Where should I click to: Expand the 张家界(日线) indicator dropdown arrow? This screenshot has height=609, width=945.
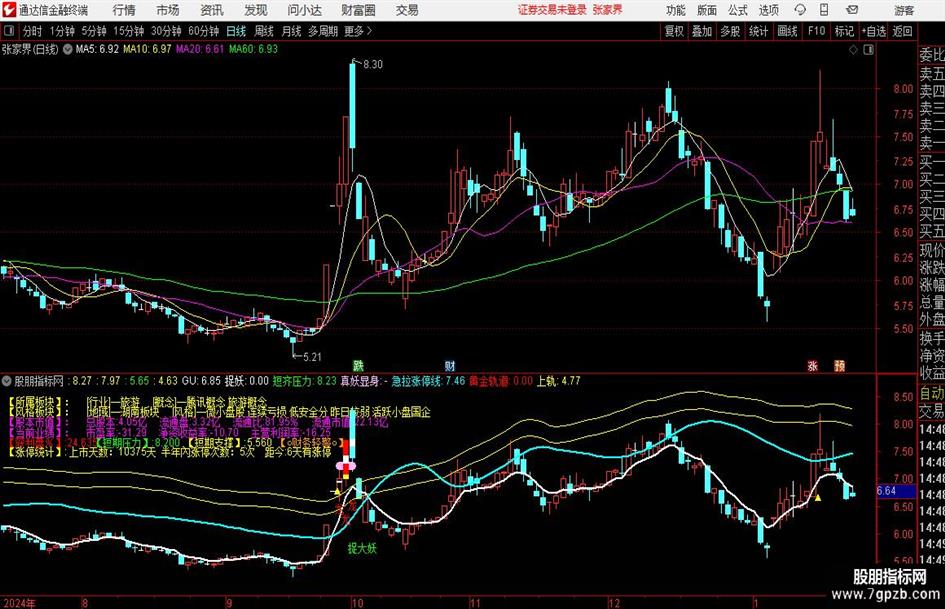point(68,49)
